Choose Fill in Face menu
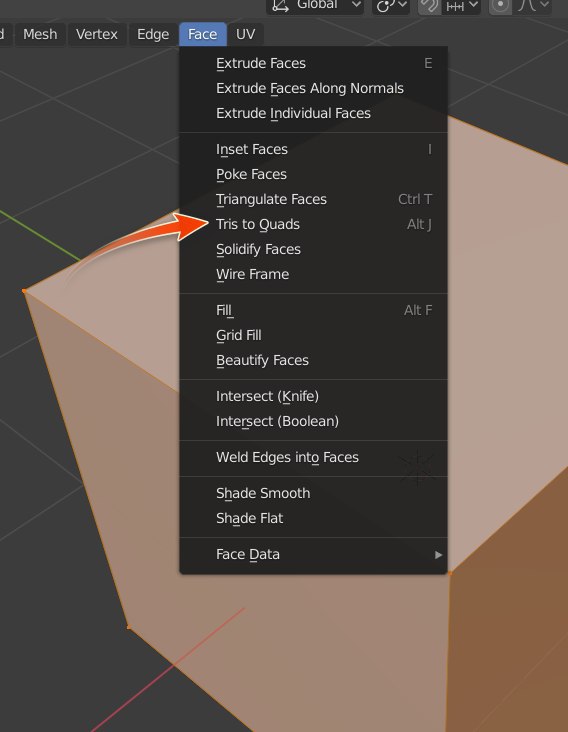568x732 pixels. [x=313, y=310]
